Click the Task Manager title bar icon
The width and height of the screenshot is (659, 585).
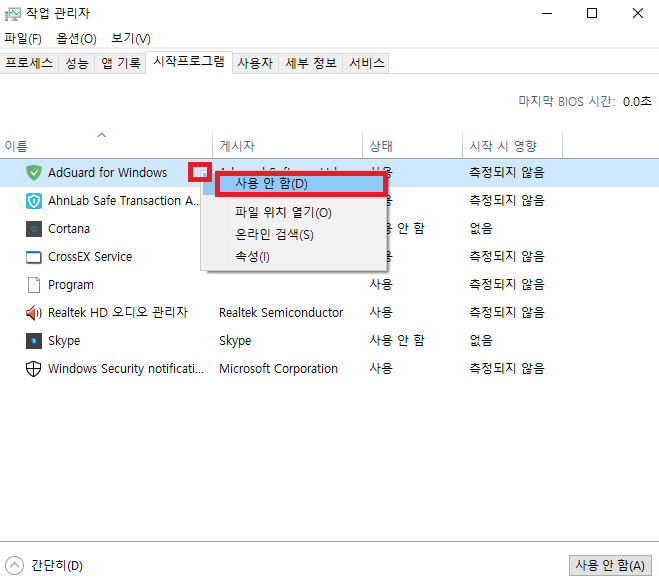13,14
